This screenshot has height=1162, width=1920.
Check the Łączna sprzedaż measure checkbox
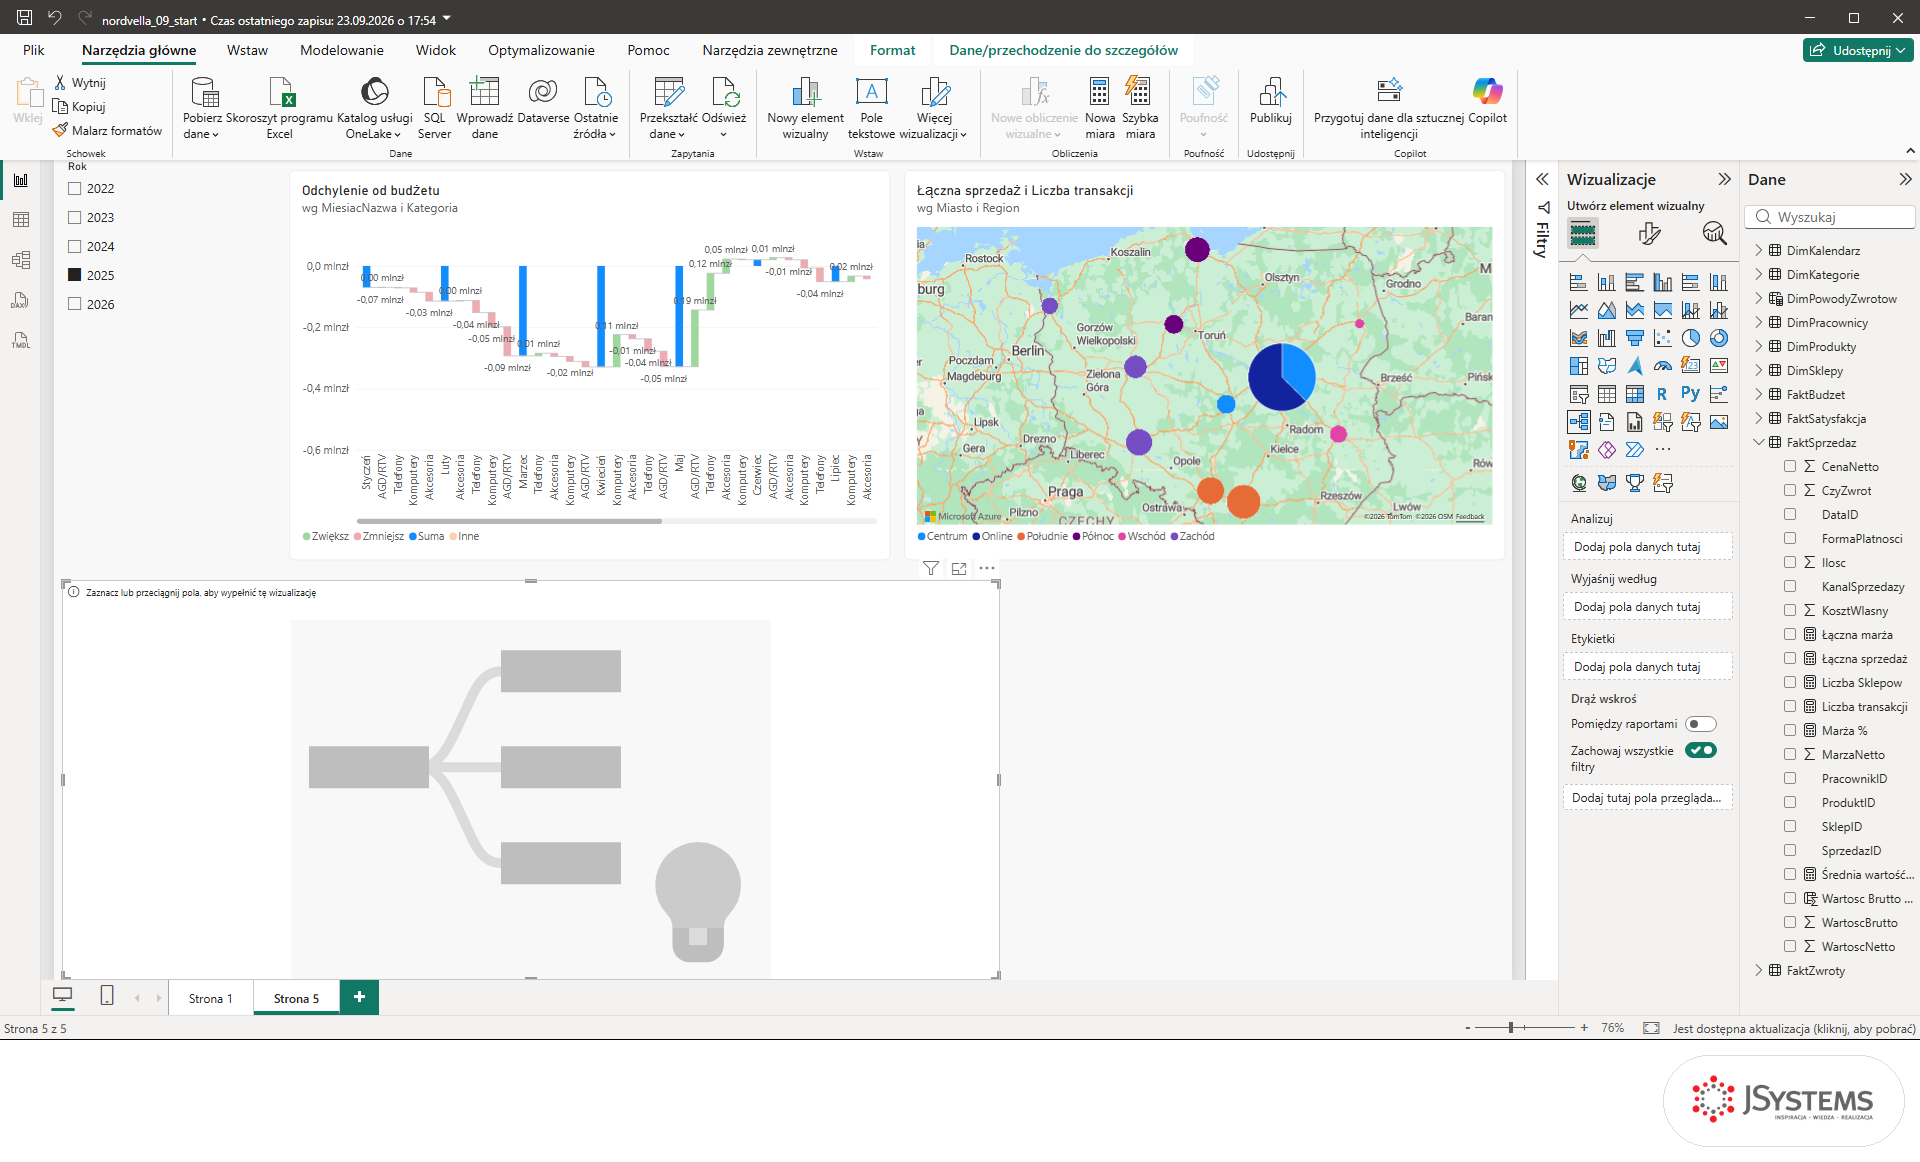[x=1790, y=658]
